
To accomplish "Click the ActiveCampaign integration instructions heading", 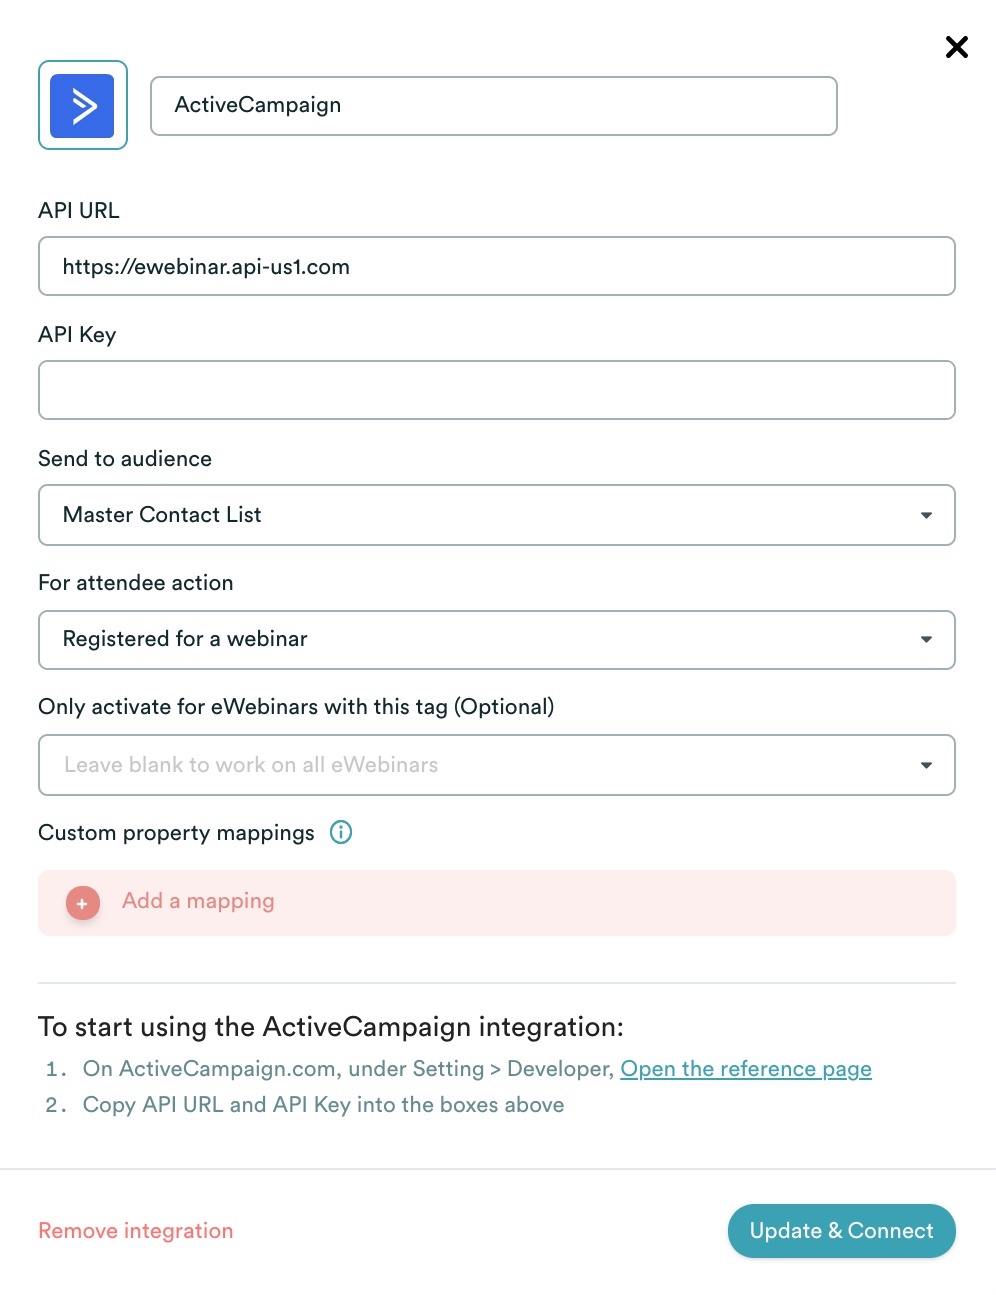I will (x=330, y=1027).
